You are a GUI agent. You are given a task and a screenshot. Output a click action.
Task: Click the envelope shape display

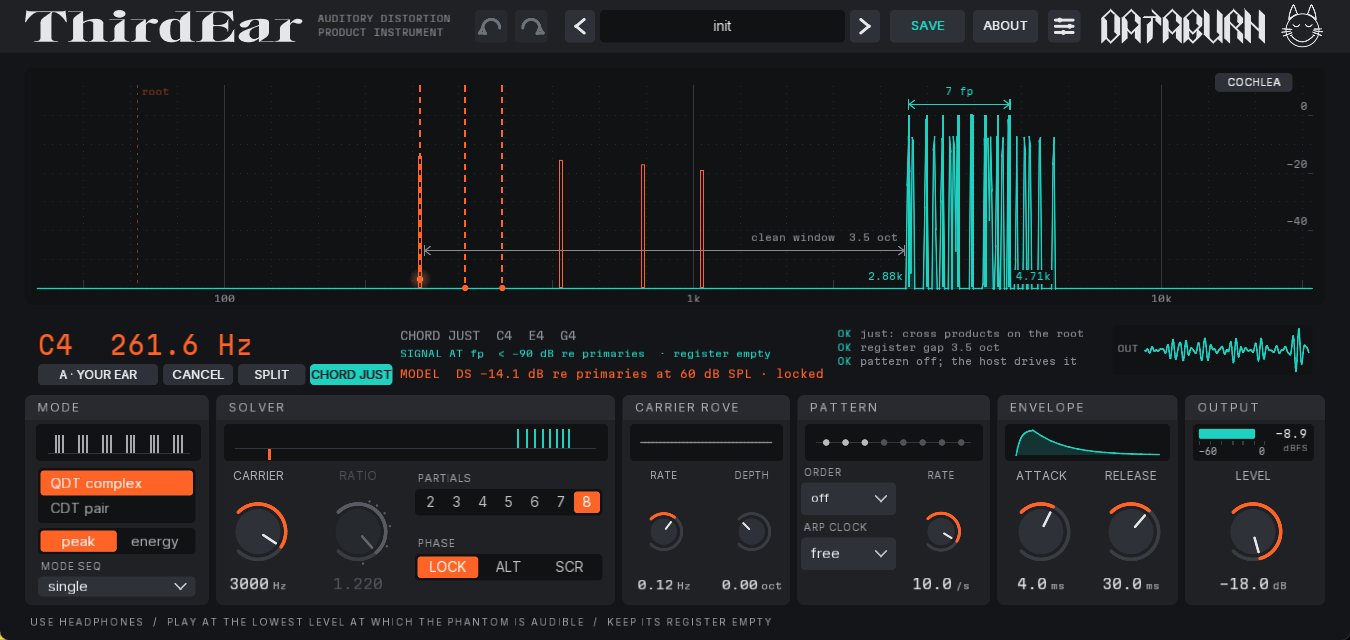tap(1086, 443)
